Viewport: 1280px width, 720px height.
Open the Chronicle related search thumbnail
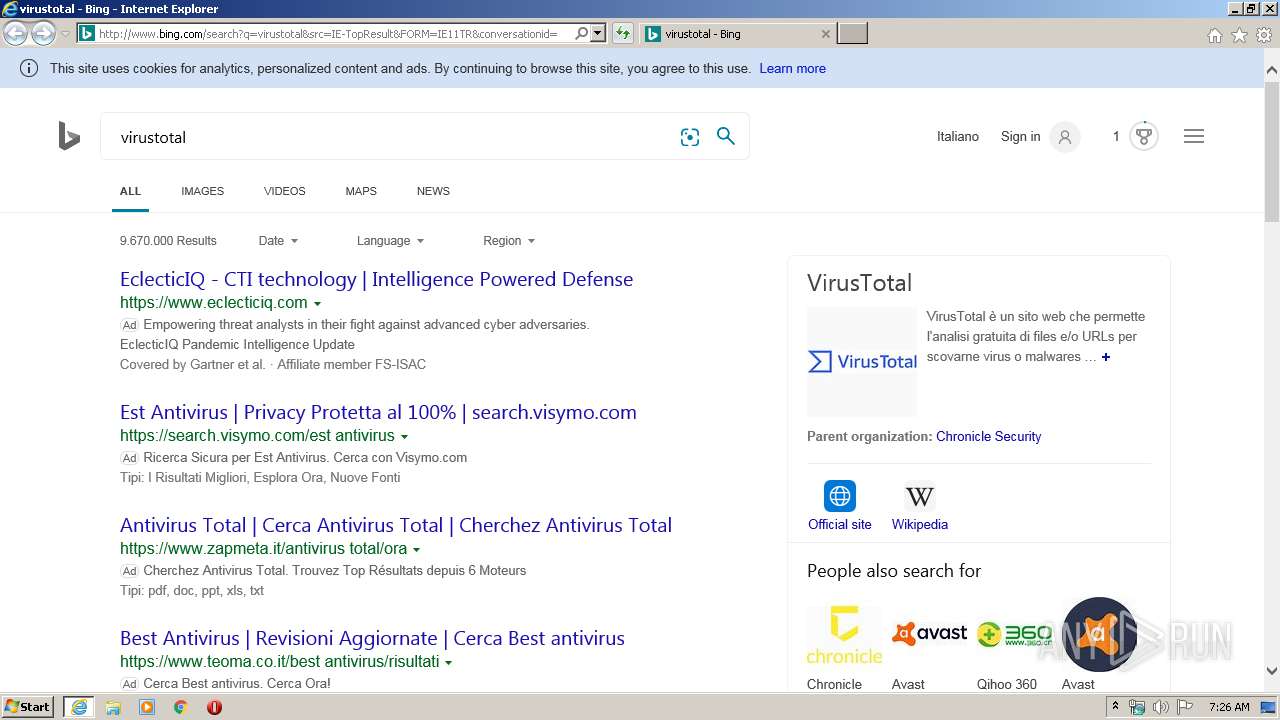point(844,635)
